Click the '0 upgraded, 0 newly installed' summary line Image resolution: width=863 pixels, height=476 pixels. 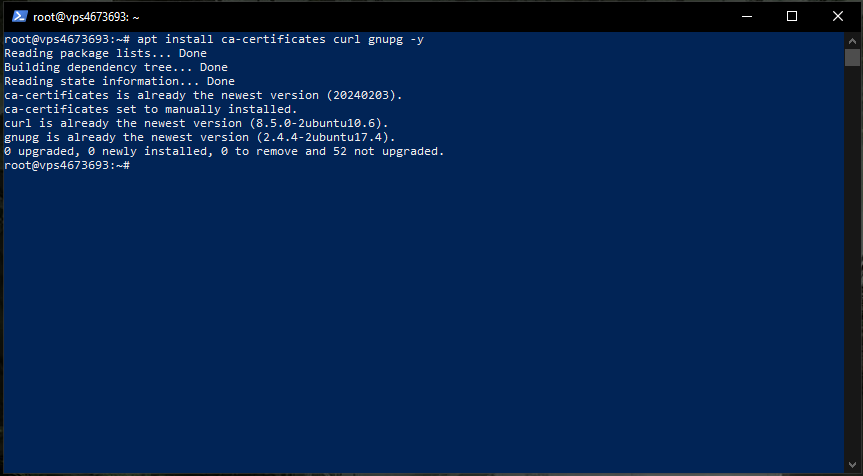tap(224, 151)
